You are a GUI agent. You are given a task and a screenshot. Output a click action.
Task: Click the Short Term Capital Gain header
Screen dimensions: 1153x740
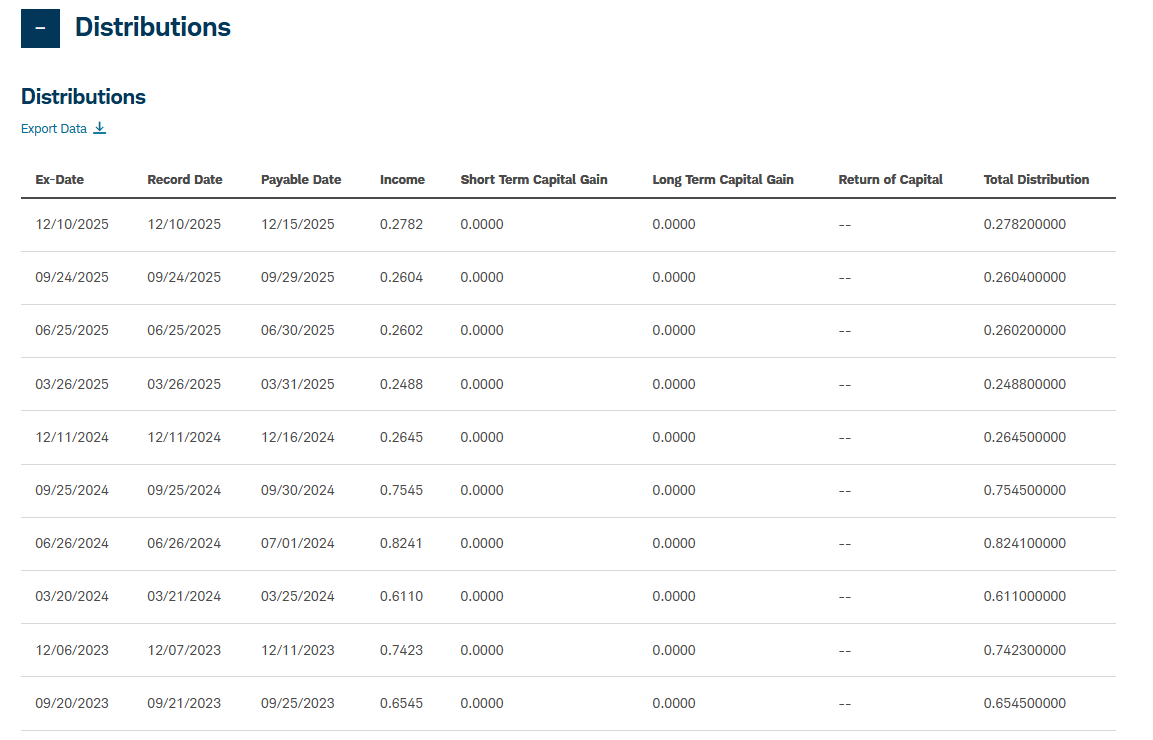click(x=534, y=180)
